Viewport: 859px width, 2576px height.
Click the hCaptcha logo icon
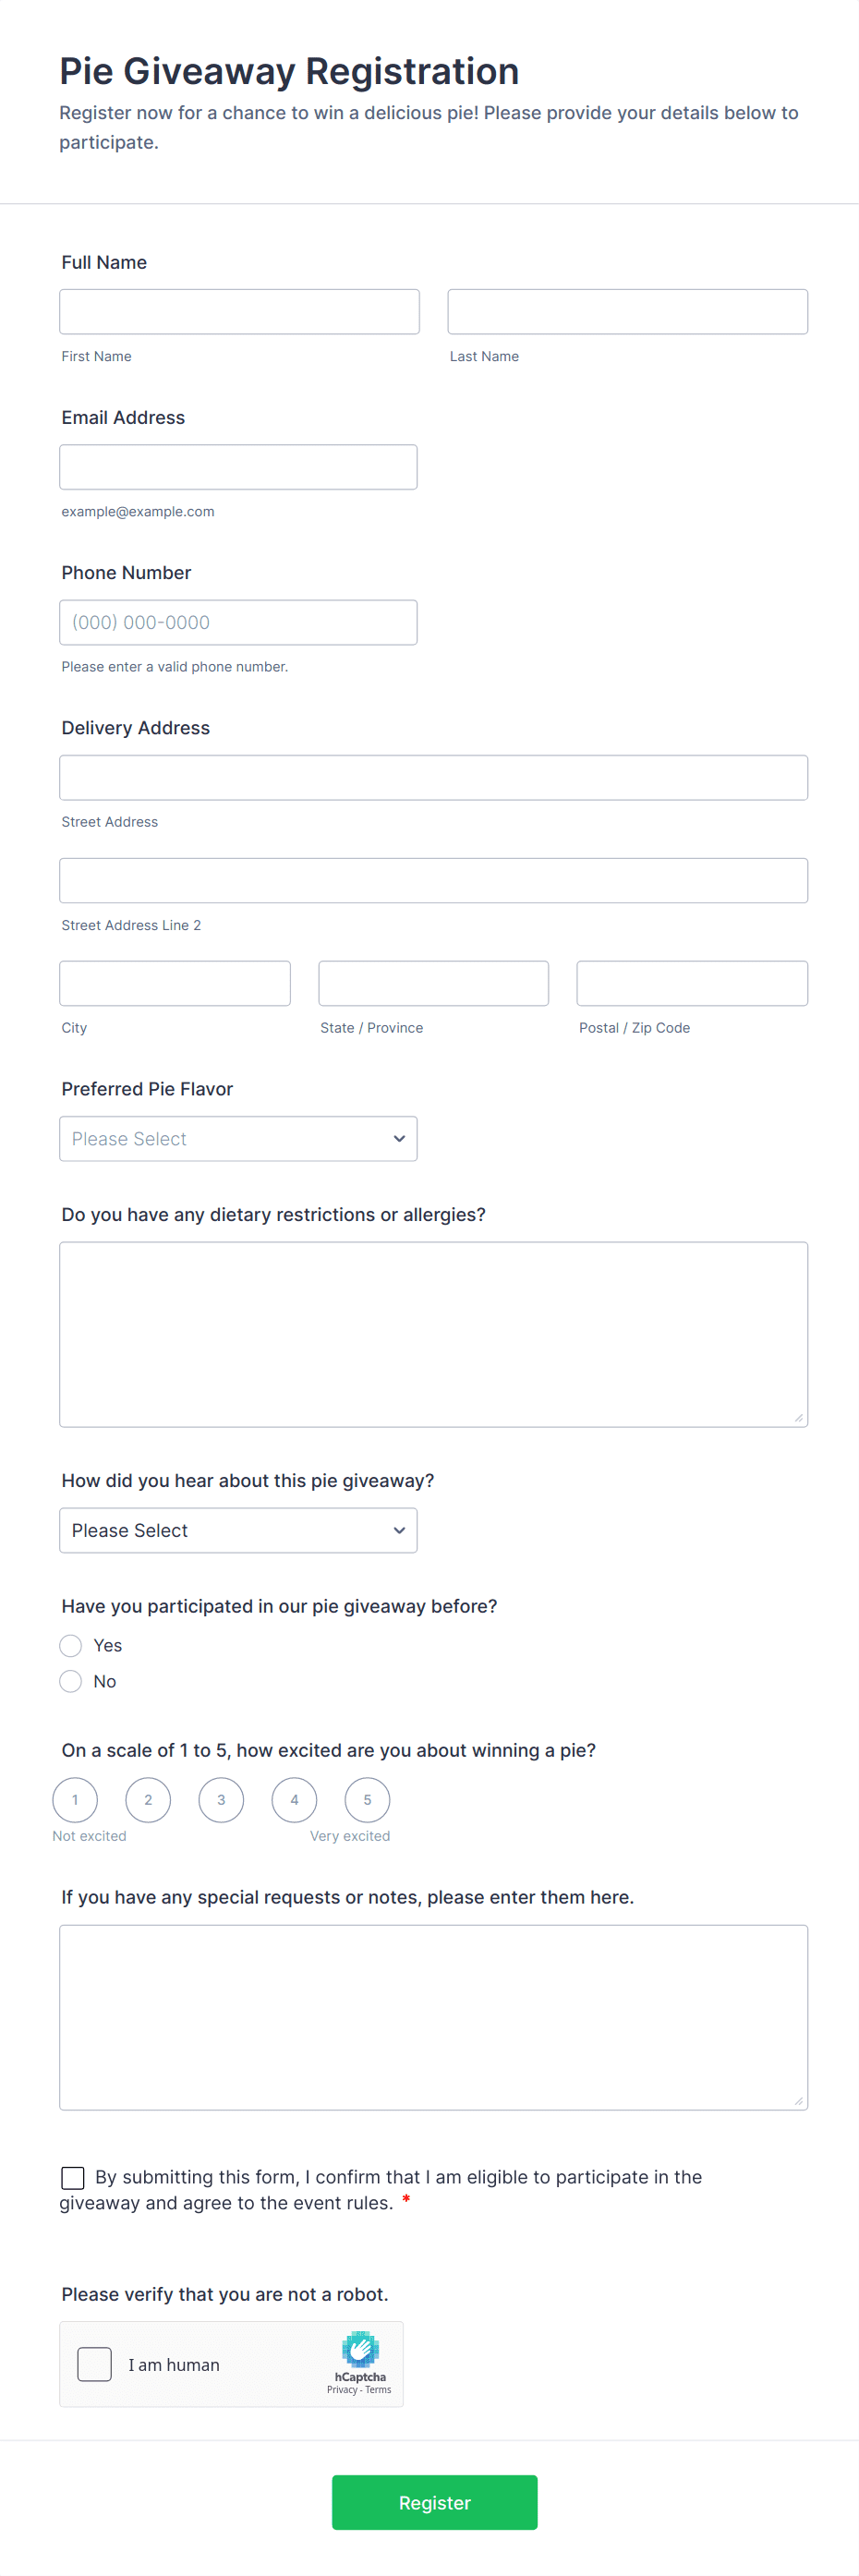[360, 2350]
